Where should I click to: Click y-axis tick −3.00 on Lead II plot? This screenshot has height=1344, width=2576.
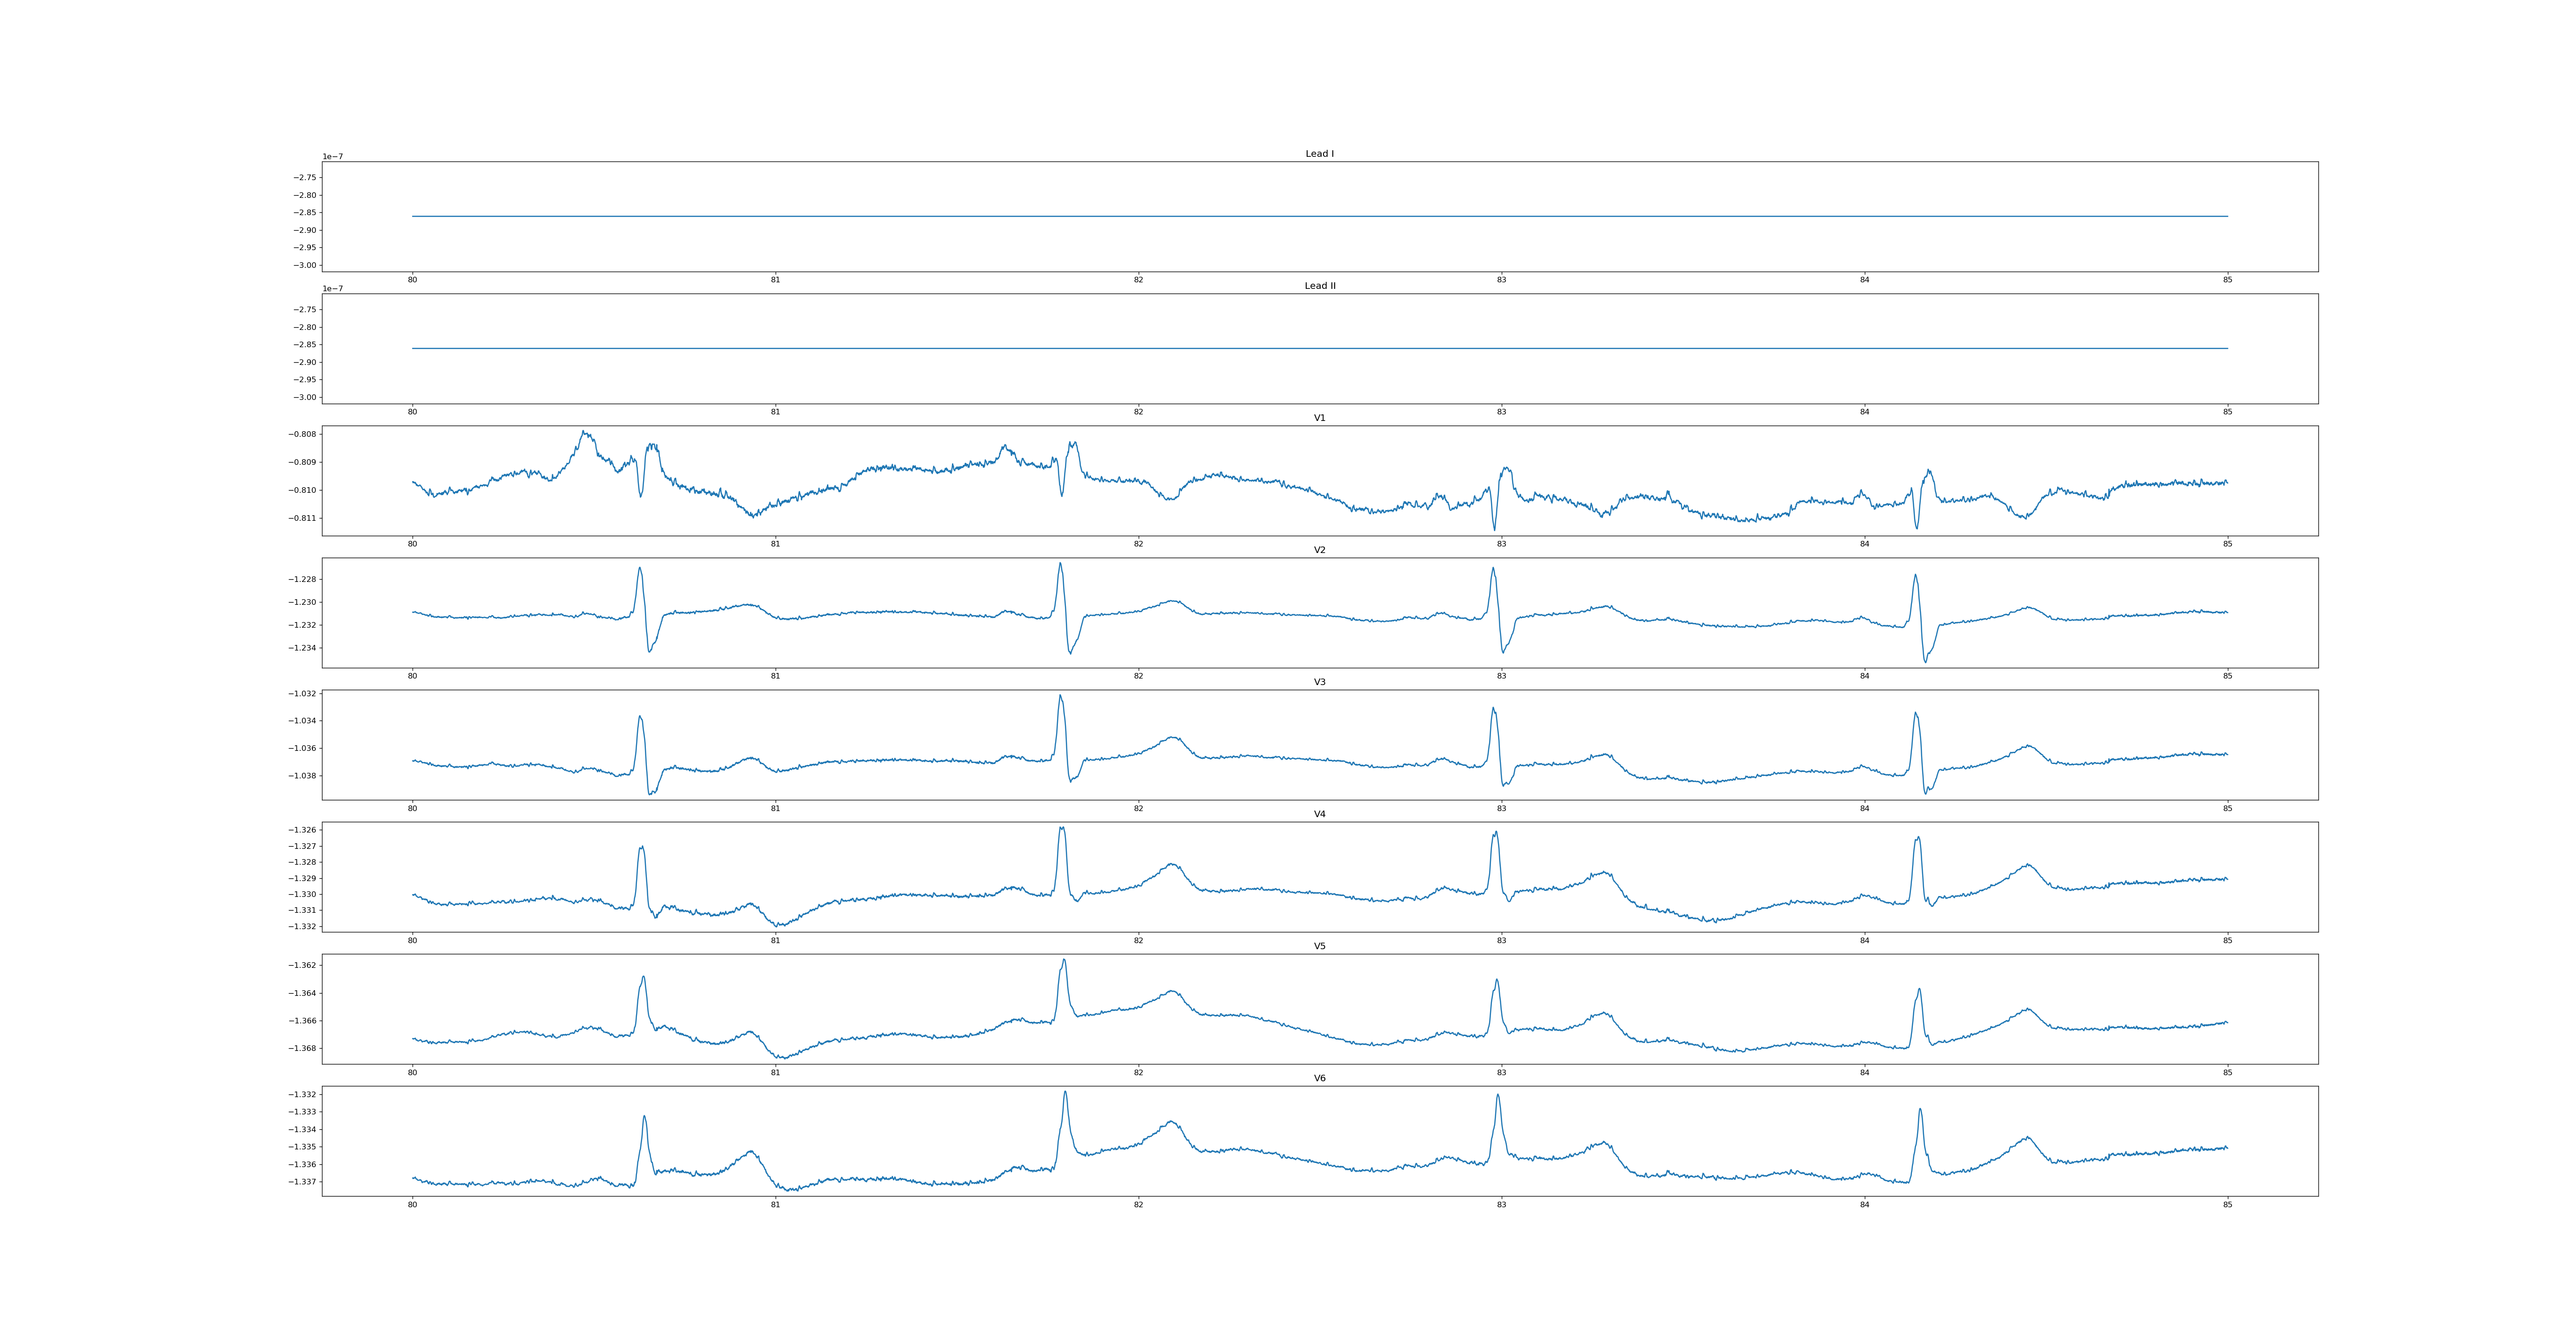pos(305,397)
